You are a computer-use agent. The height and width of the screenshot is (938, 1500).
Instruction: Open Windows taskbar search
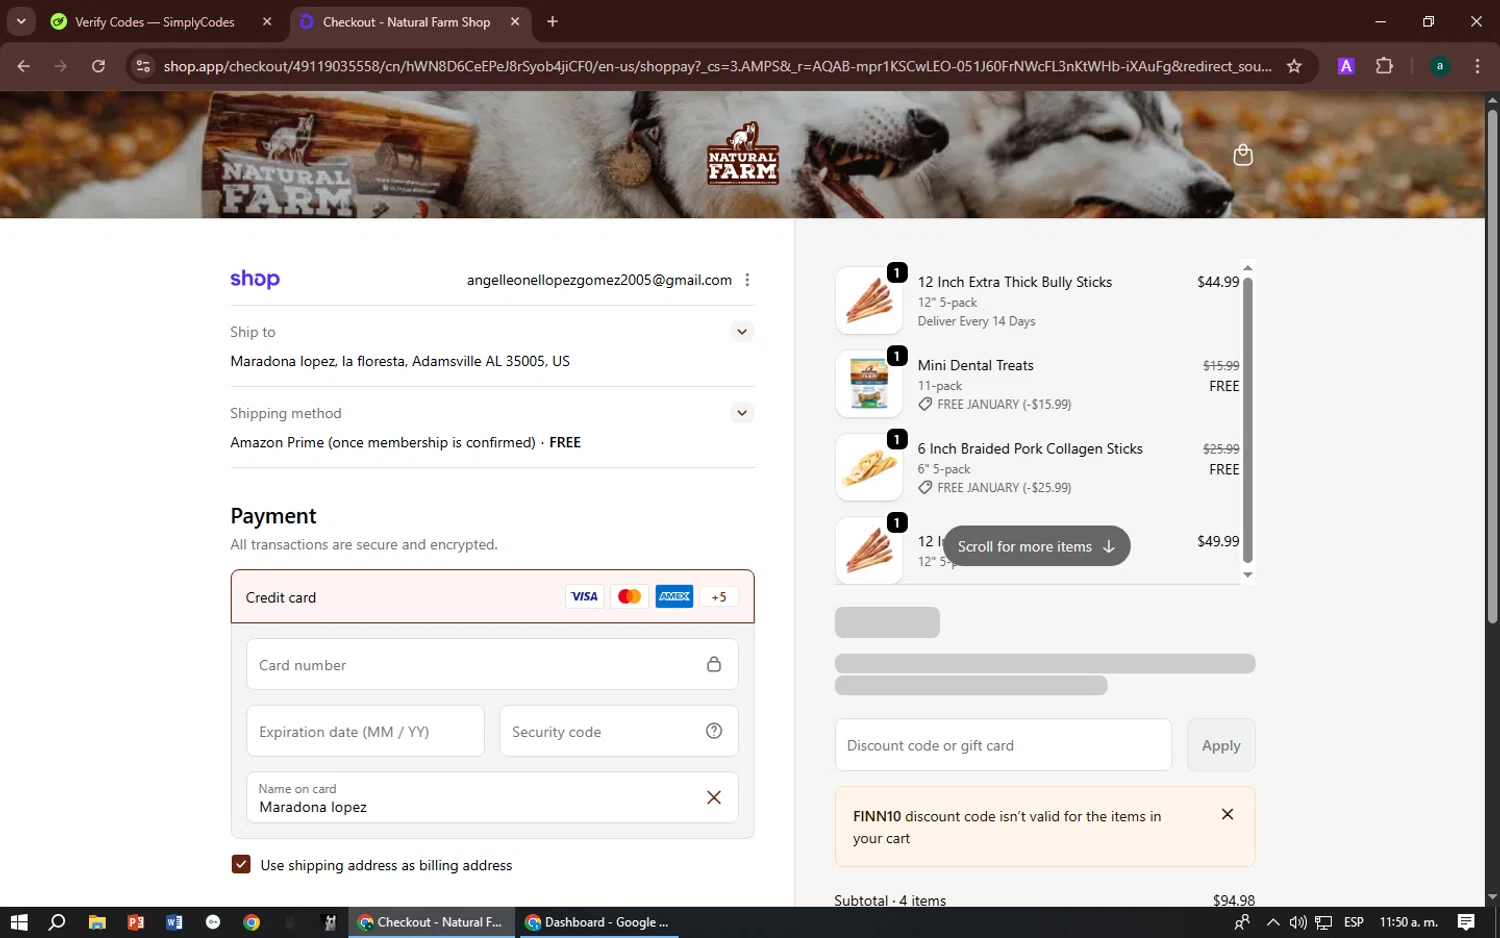point(57,922)
